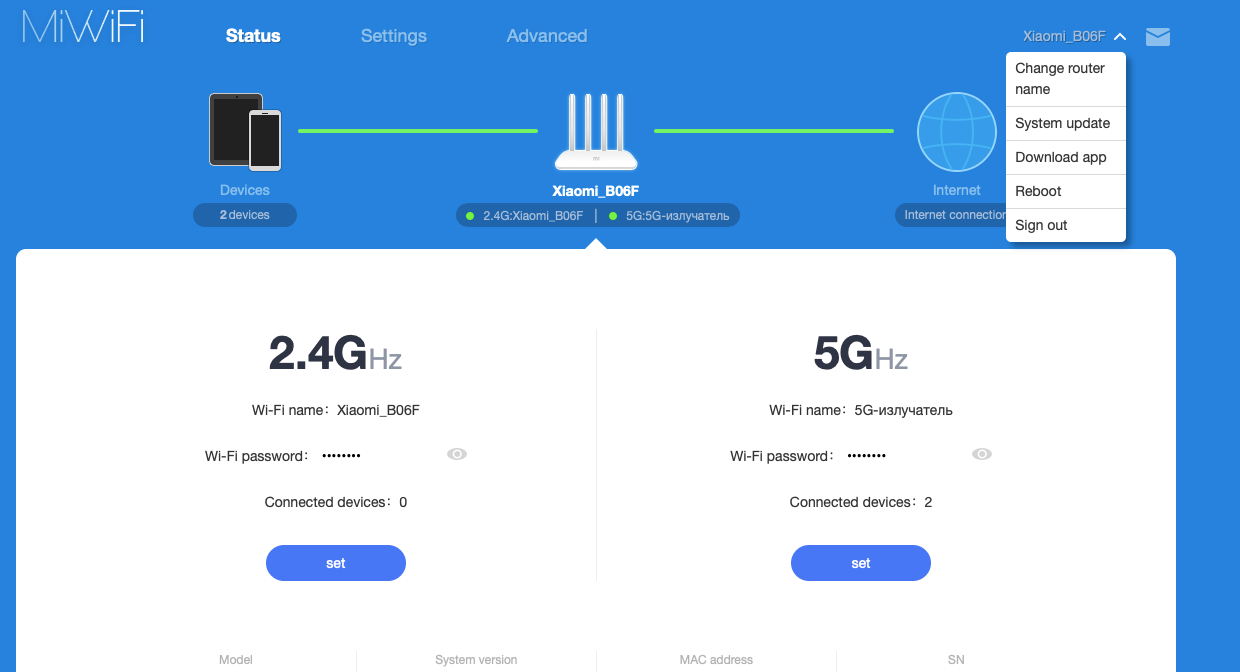Click the Internet globe icon
Screen dimensions: 1240x672
957,132
